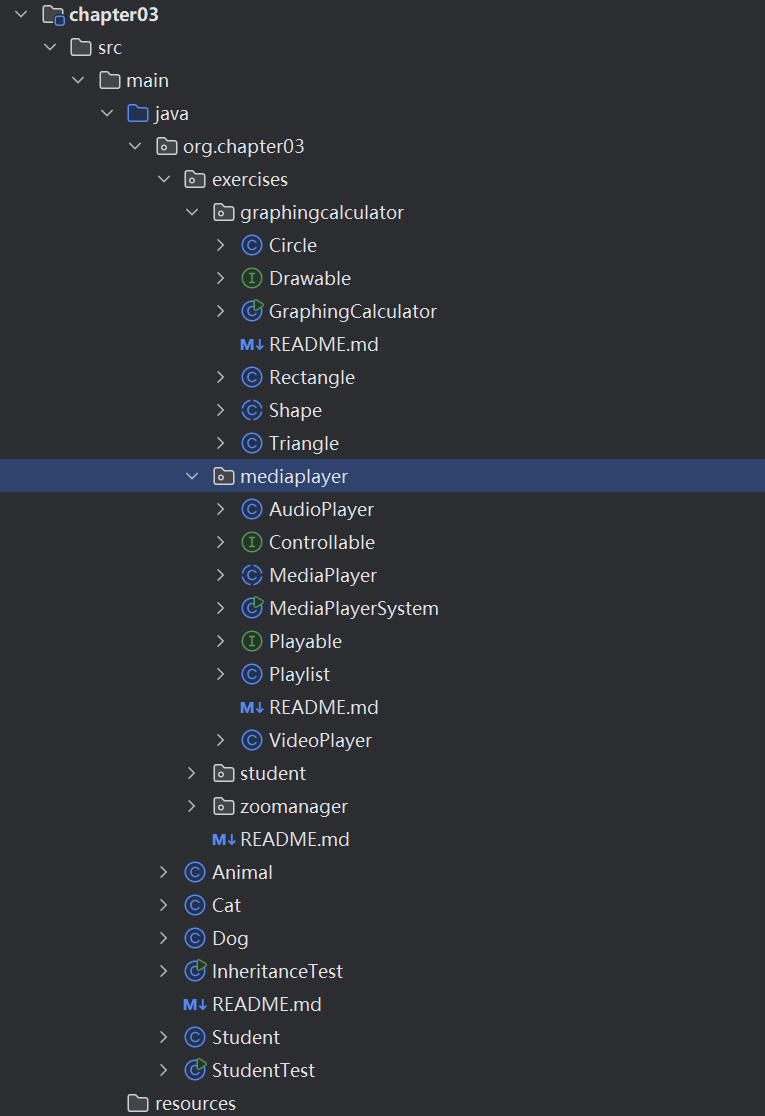Expand the Playlist class members
765x1116 pixels.
221,674
